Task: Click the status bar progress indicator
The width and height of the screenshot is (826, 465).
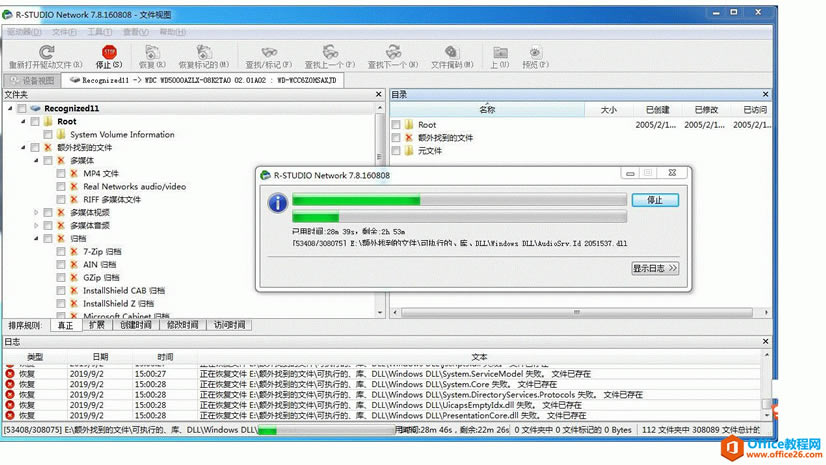Action: (326, 430)
